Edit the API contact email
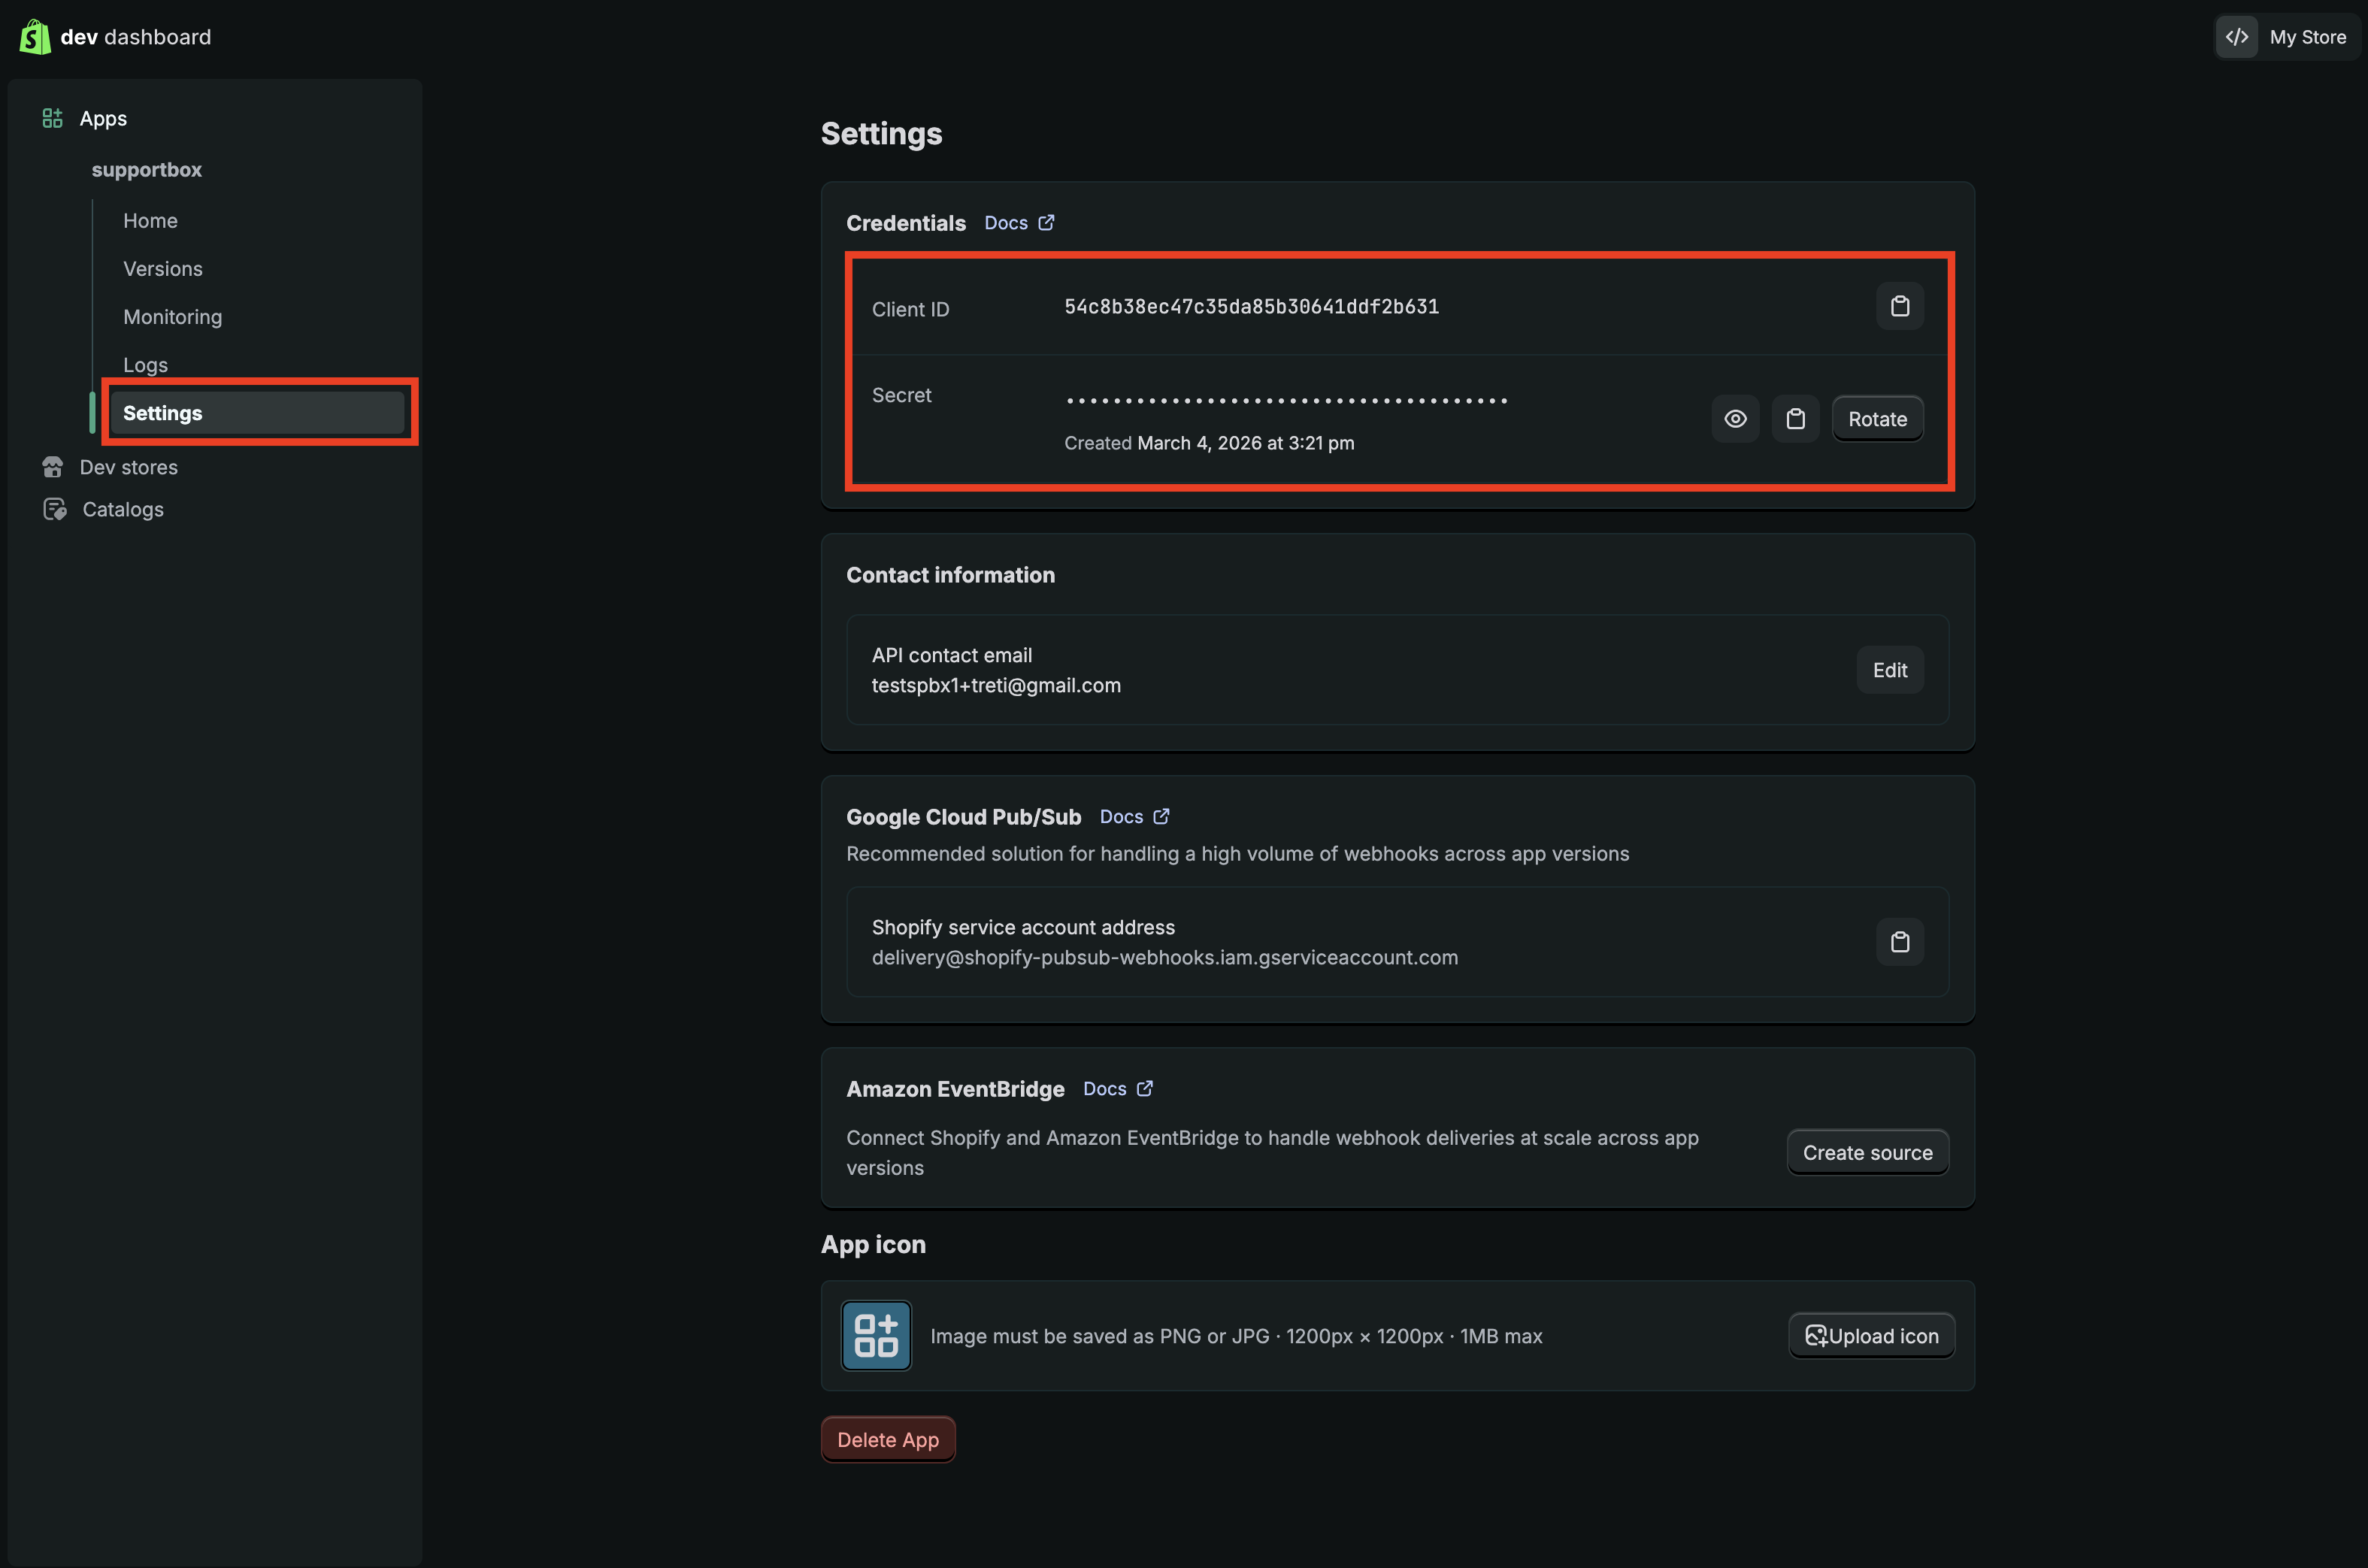 [x=1889, y=670]
